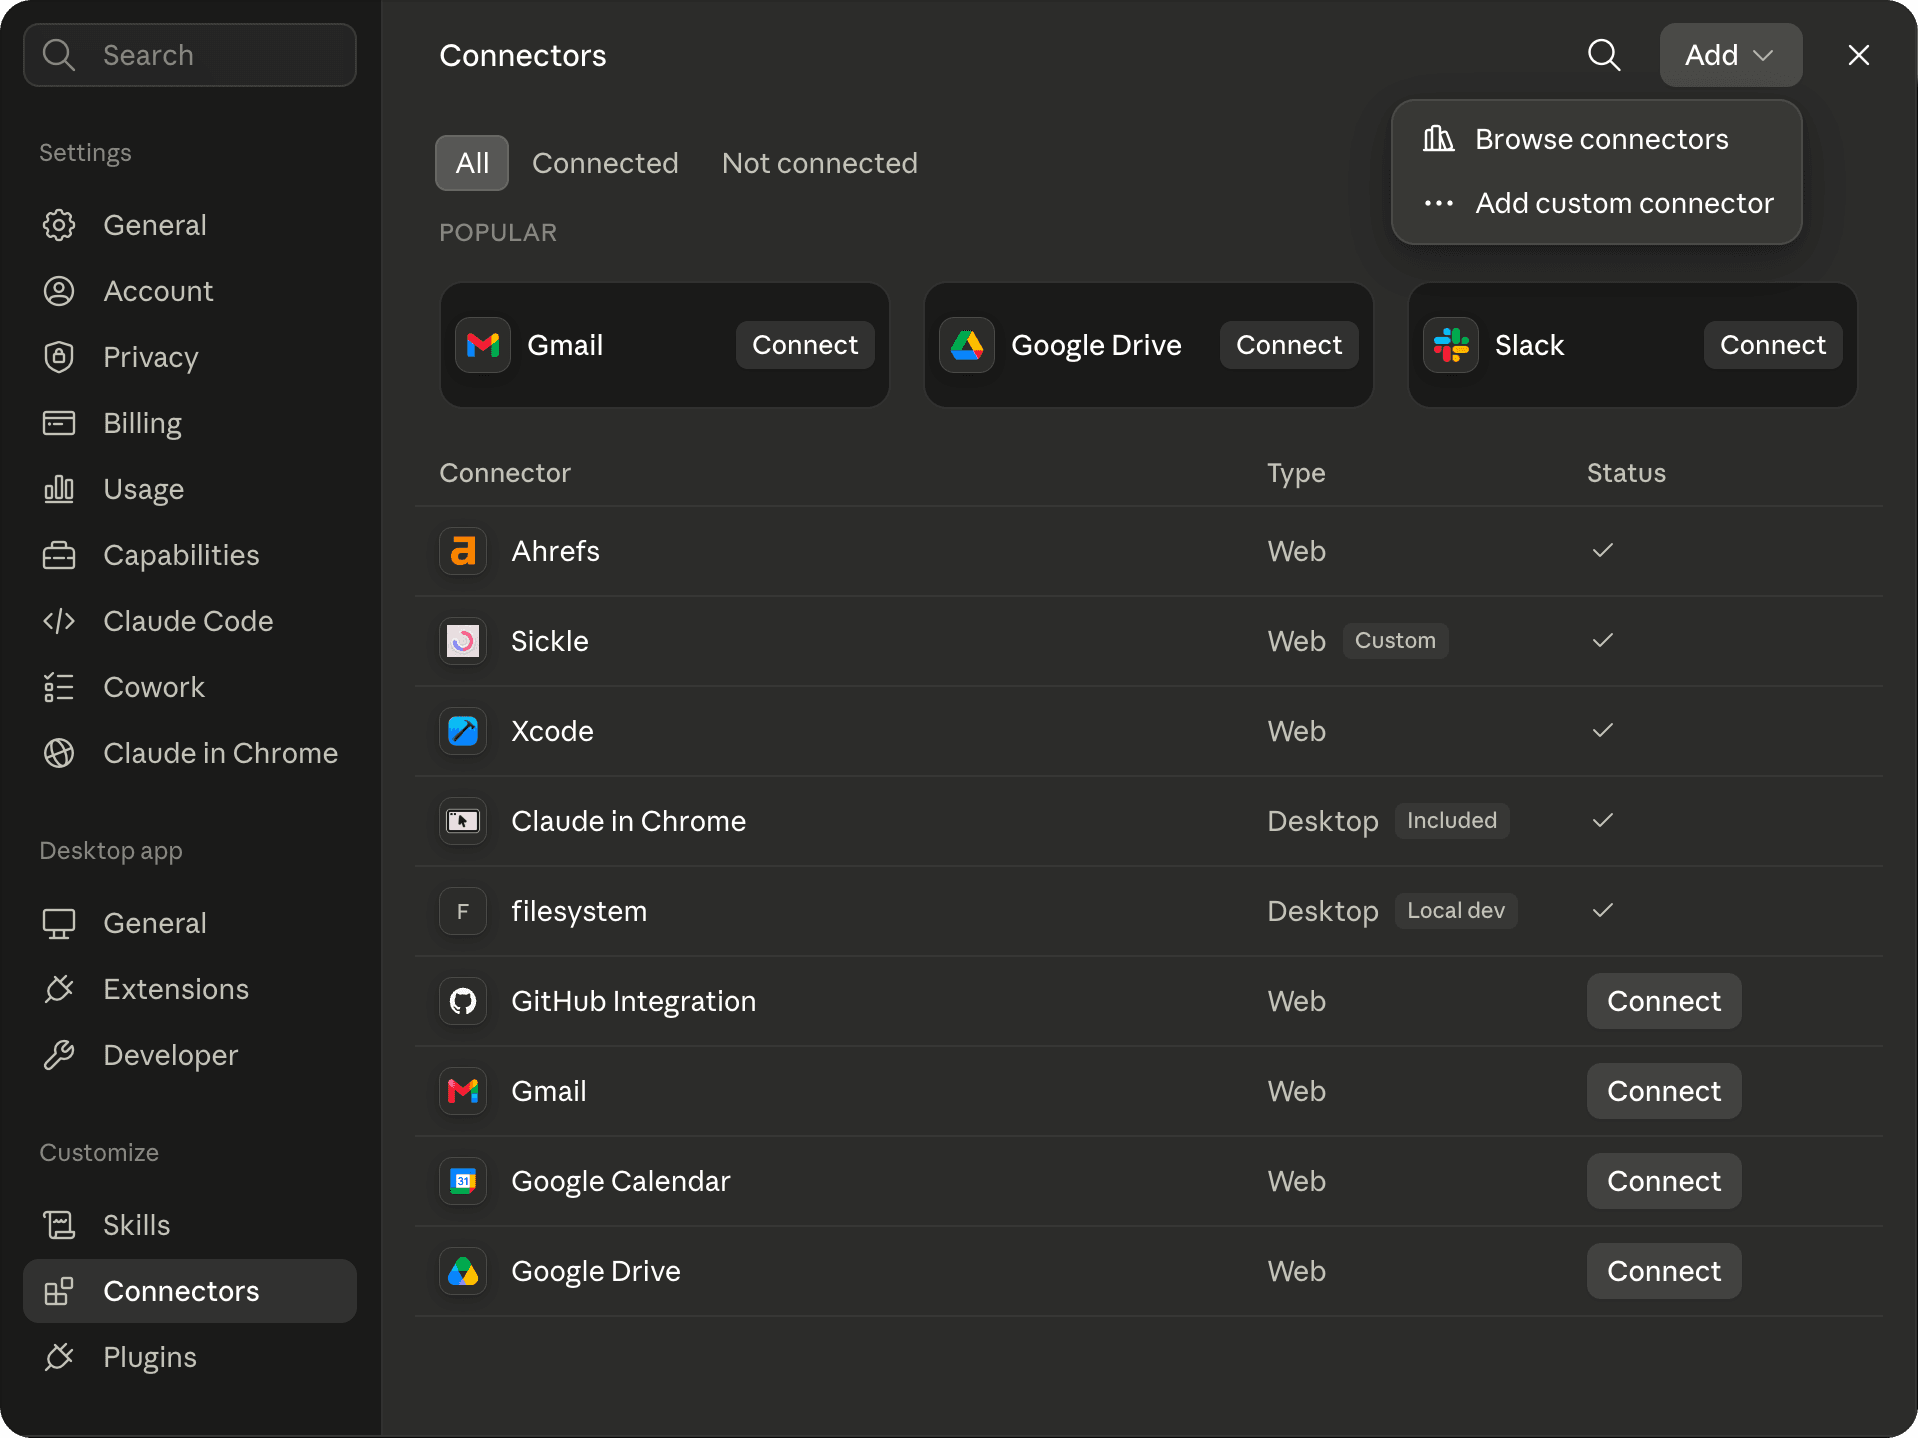The width and height of the screenshot is (1918, 1438).
Task: Click the Privacy shield icon in the sidebar
Action: (59, 357)
